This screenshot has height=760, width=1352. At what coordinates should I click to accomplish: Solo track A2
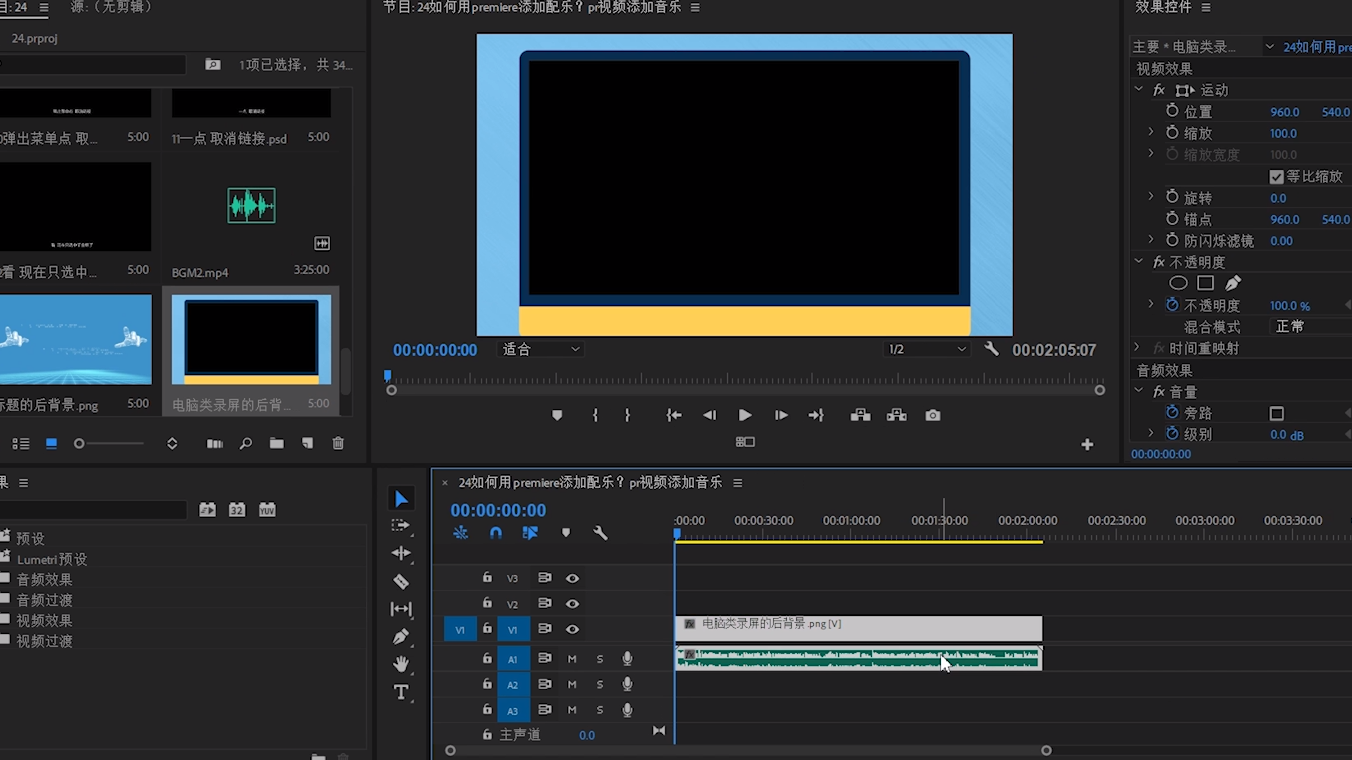pyautogui.click(x=600, y=684)
